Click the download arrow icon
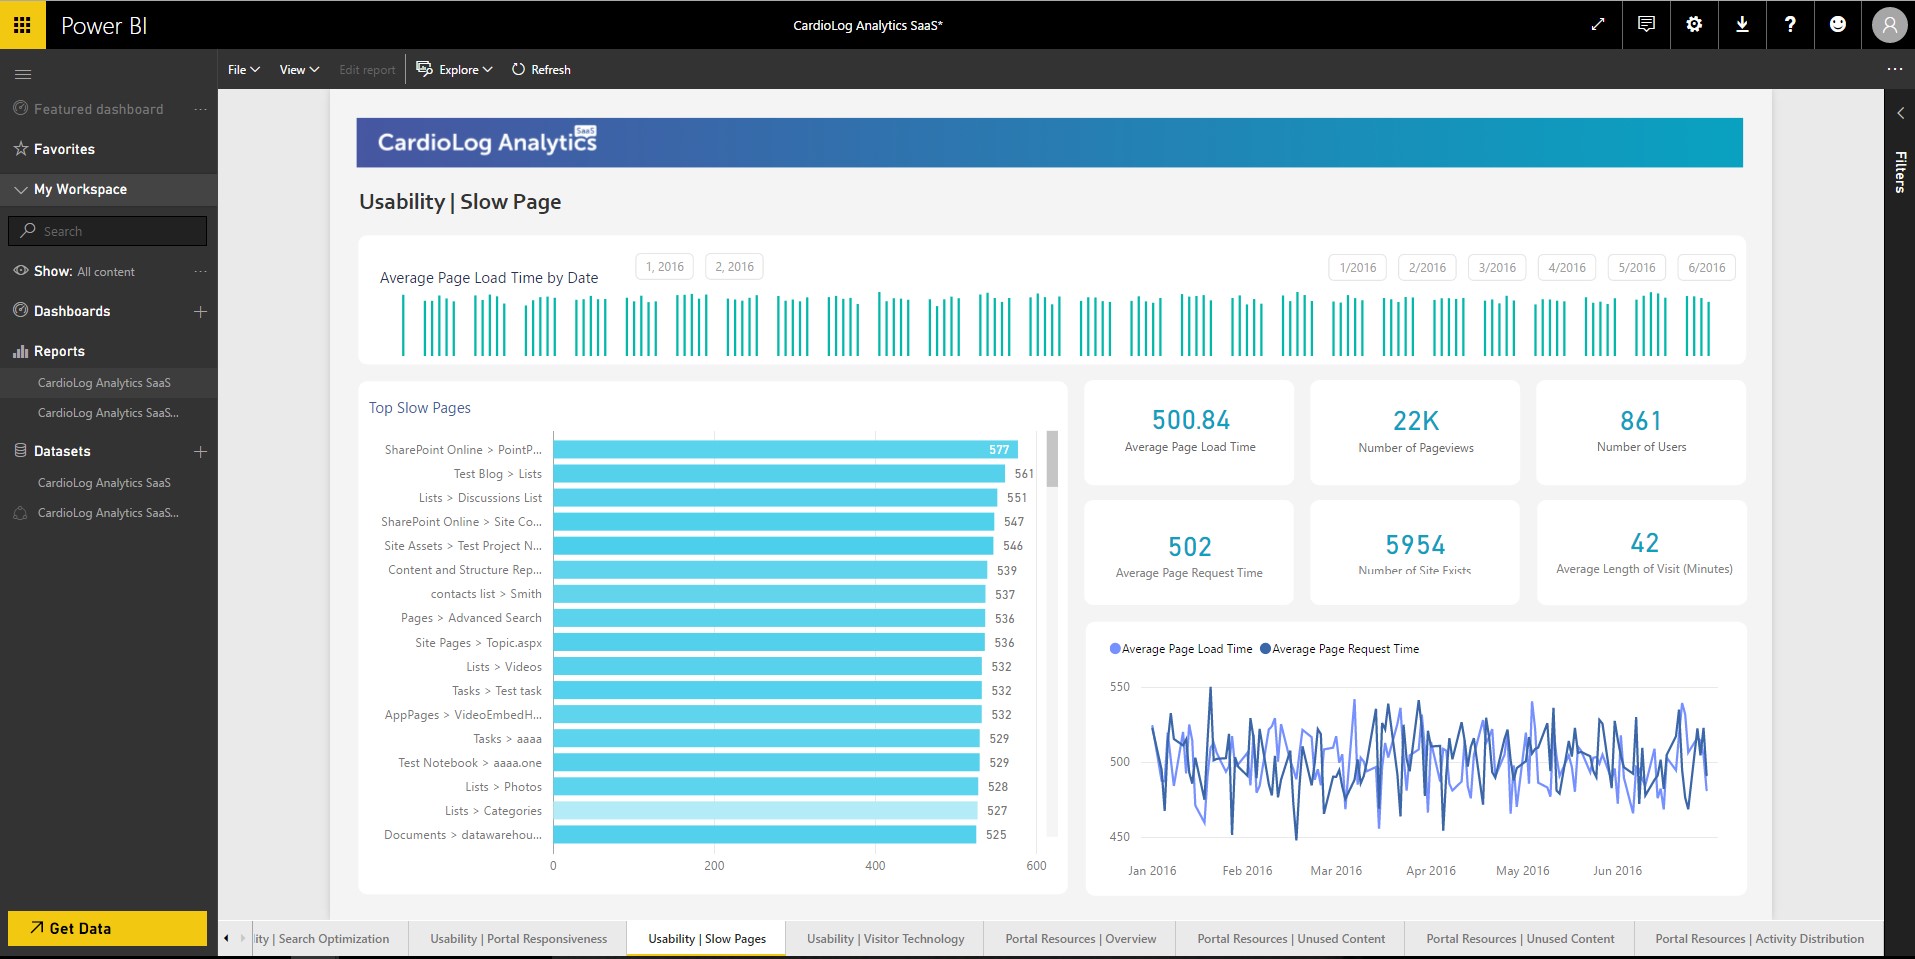1915x959 pixels. point(1742,25)
